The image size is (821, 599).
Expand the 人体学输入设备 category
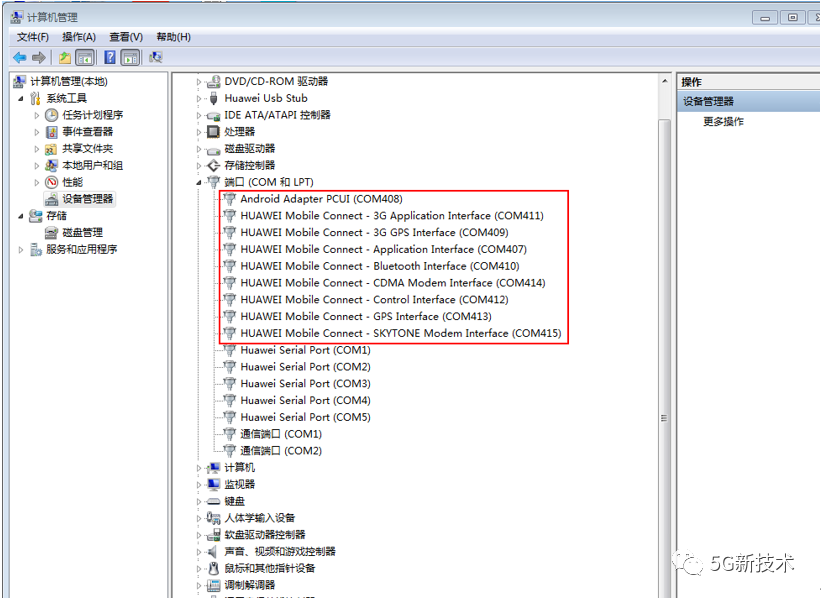pyautogui.click(x=199, y=518)
